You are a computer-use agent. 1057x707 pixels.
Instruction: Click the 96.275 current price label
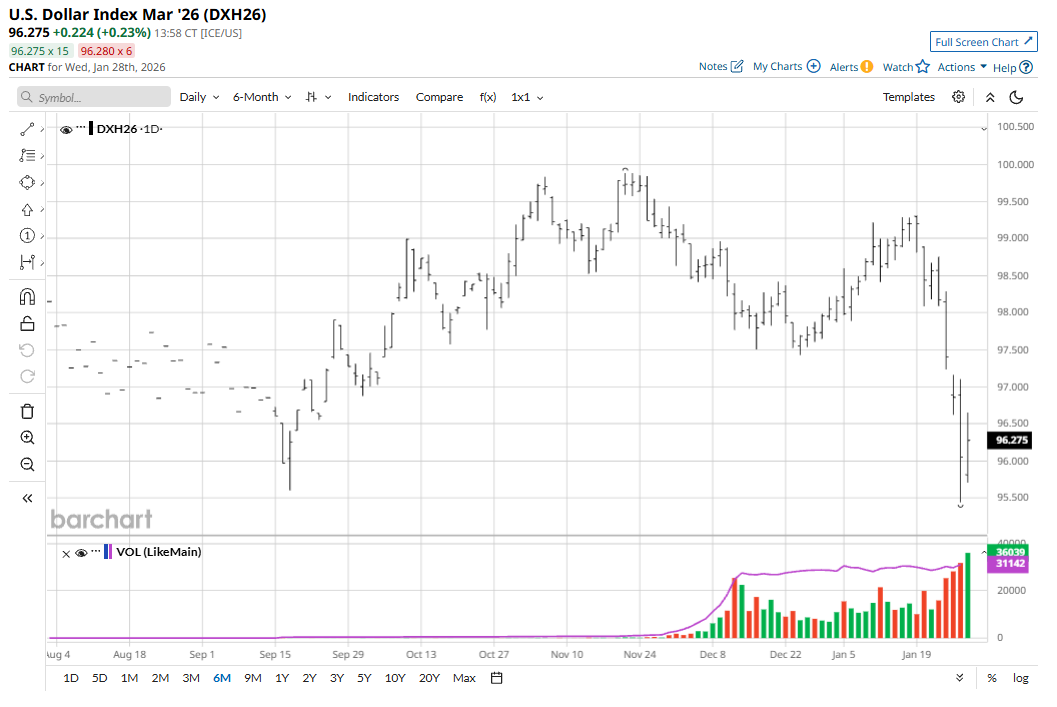pos(1010,440)
